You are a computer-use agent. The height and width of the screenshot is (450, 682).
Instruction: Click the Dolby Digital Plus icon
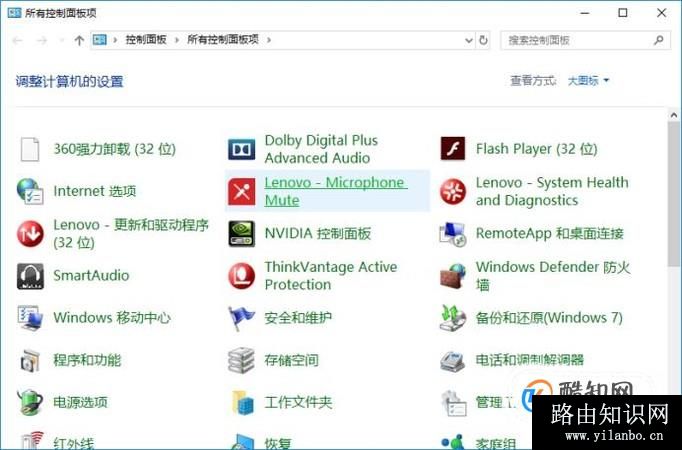point(241,149)
